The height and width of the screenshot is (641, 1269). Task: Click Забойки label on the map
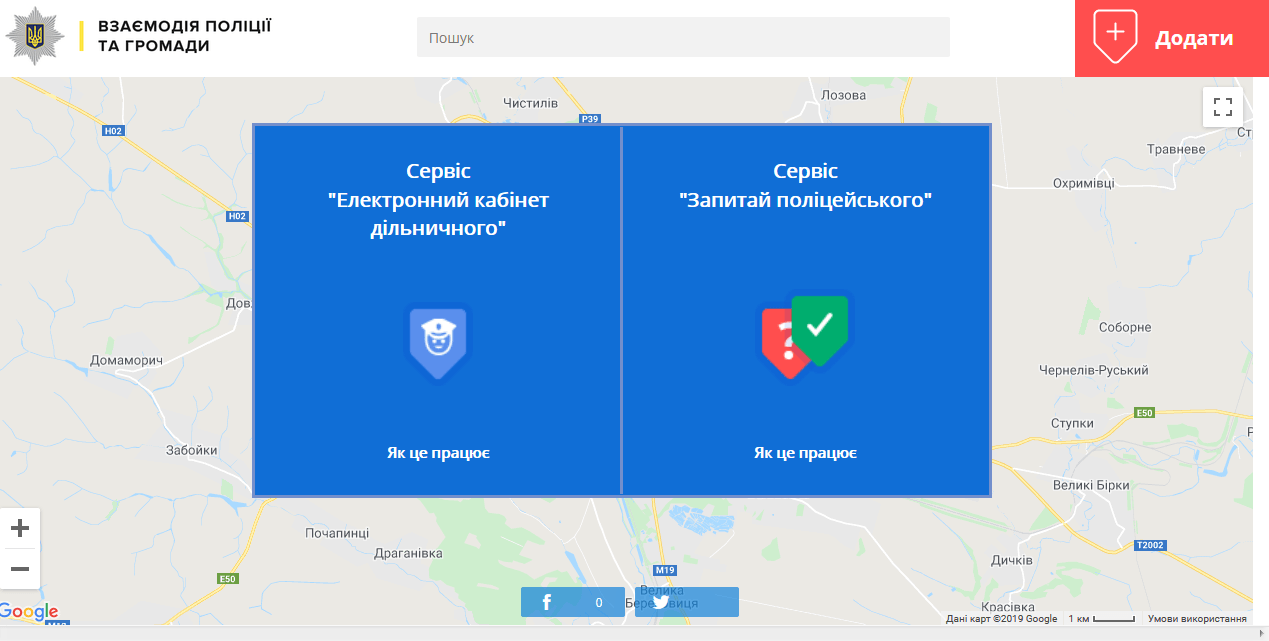(192, 450)
